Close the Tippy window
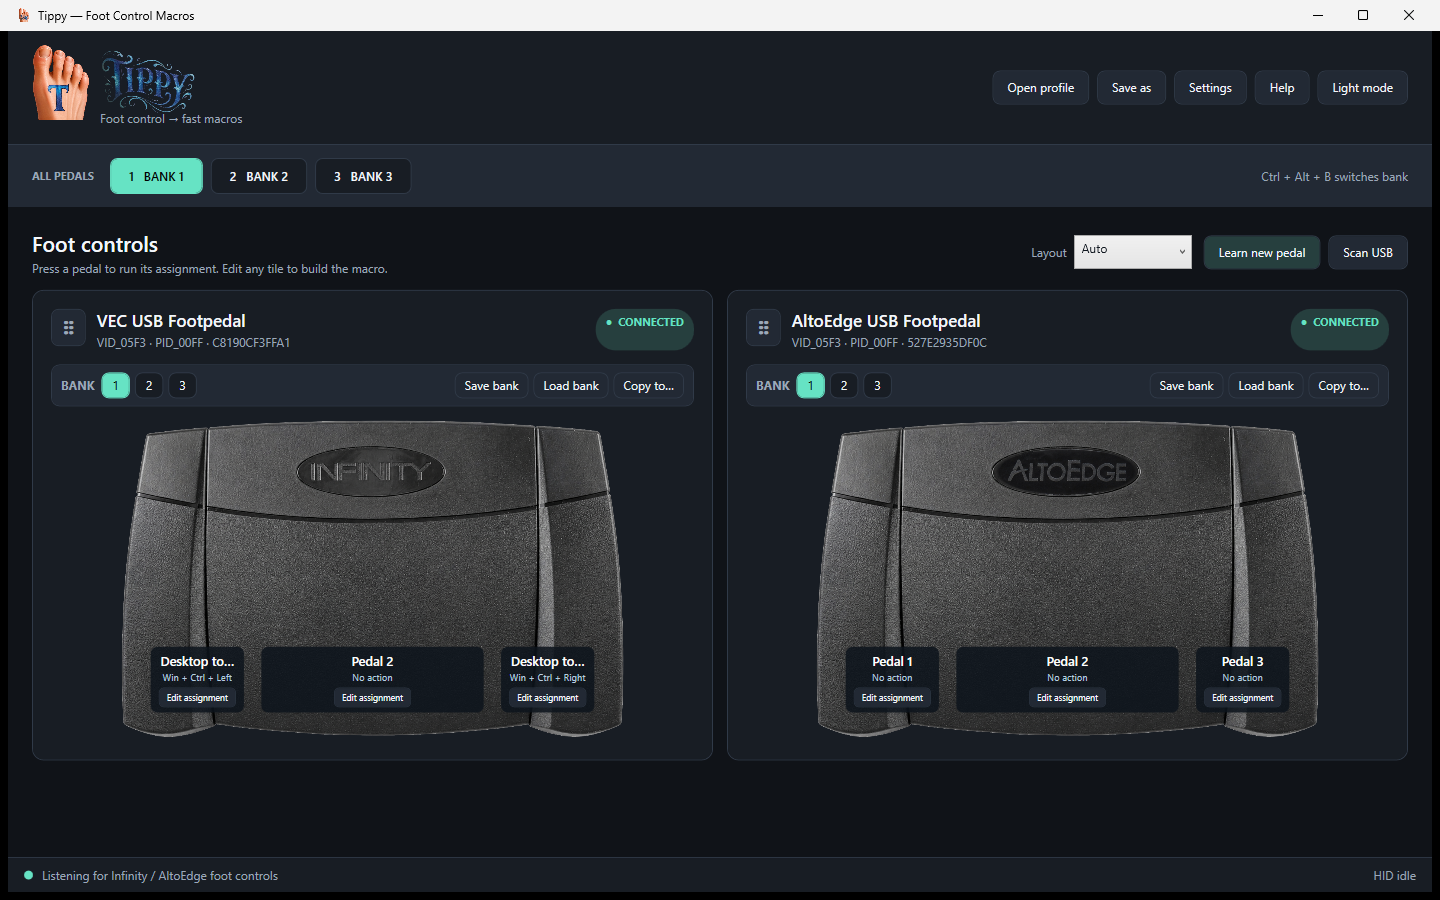1440x900 pixels. click(1409, 15)
